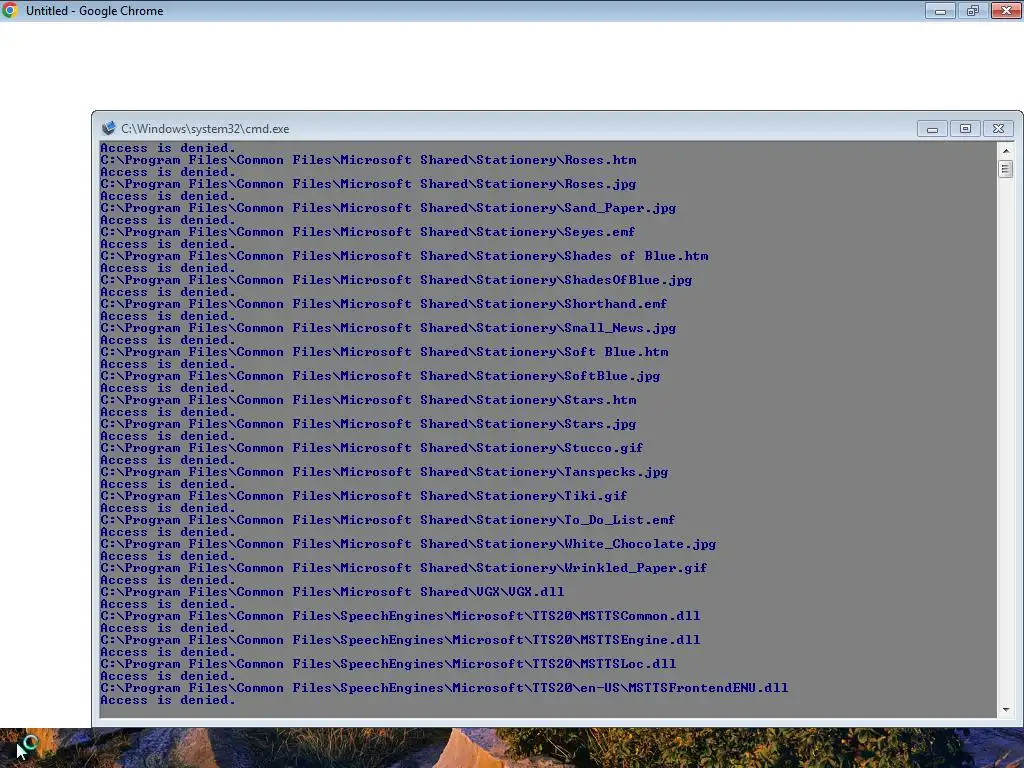Click the MSTTSFrontendENU.dll path line
This screenshot has width=1024, height=768.
click(444, 688)
